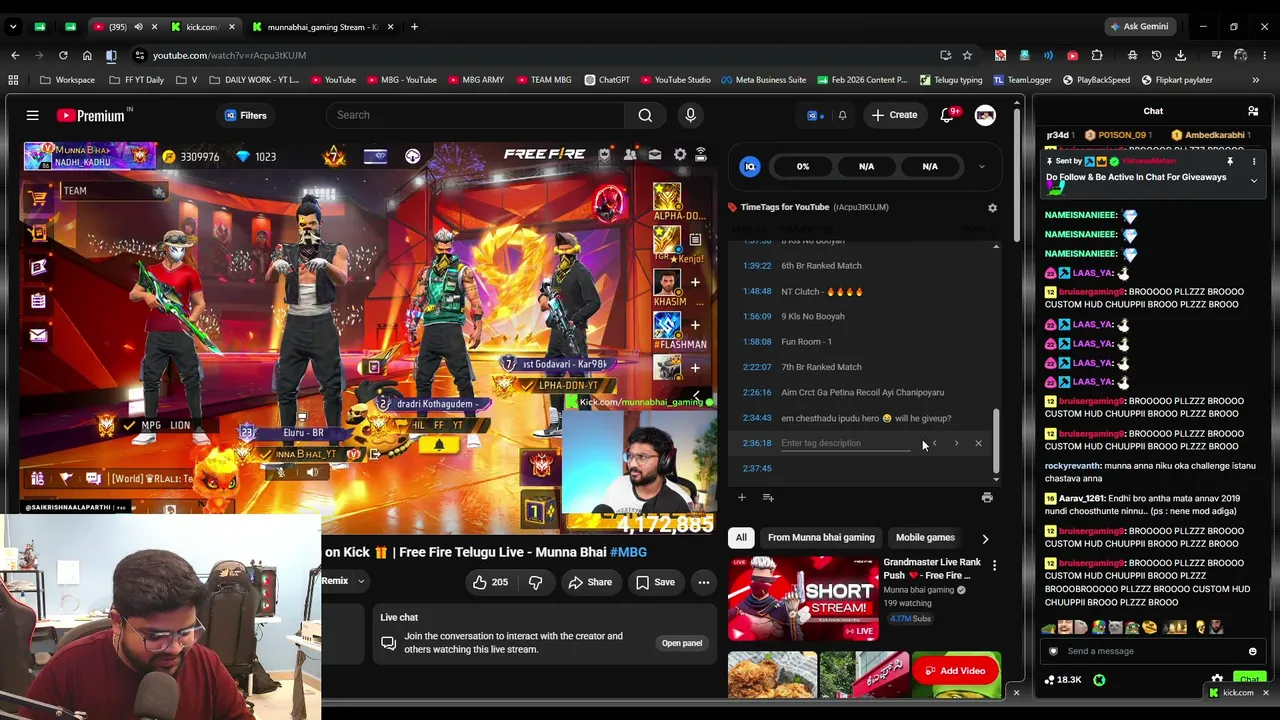Dislike the video with thumbs down
This screenshot has width=1280, height=720.
[x=535, y=582]
